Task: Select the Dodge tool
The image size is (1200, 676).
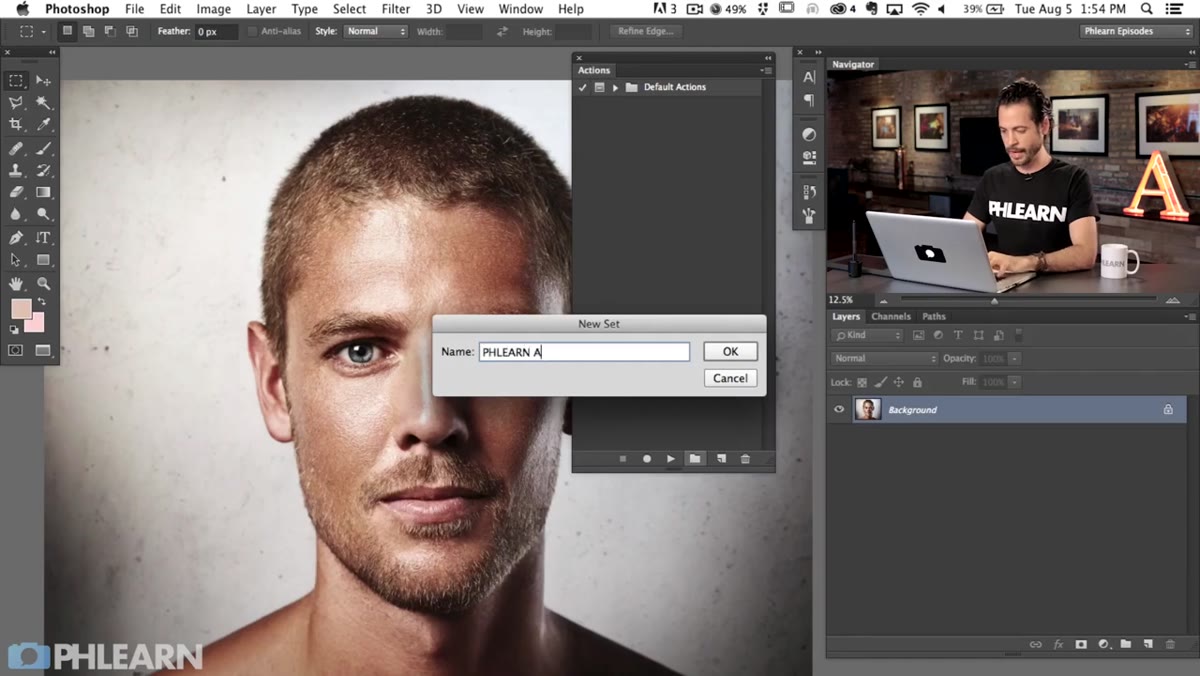Action: 43,214
